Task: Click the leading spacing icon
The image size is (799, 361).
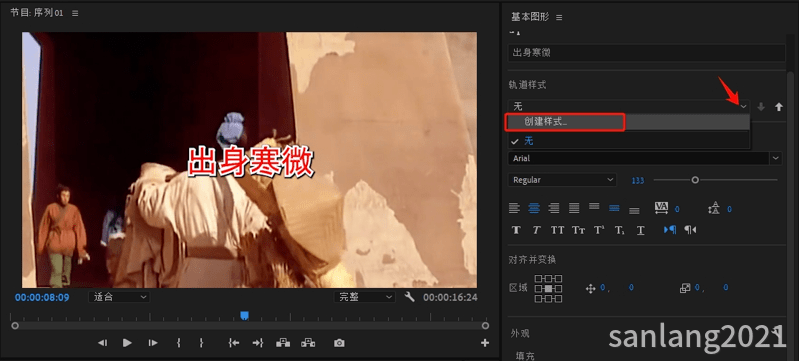Action: 714,208
